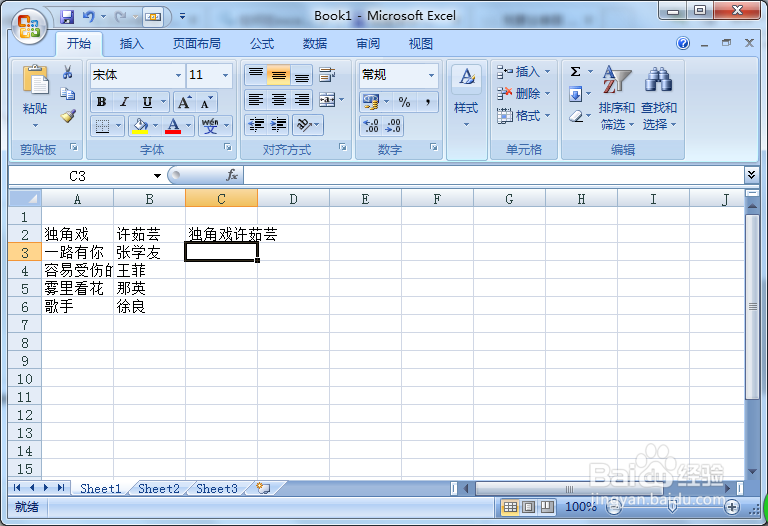This screenshot has height=526, width=768.
Task: Increase indent in alignment group
Action: tap(279, 125)
